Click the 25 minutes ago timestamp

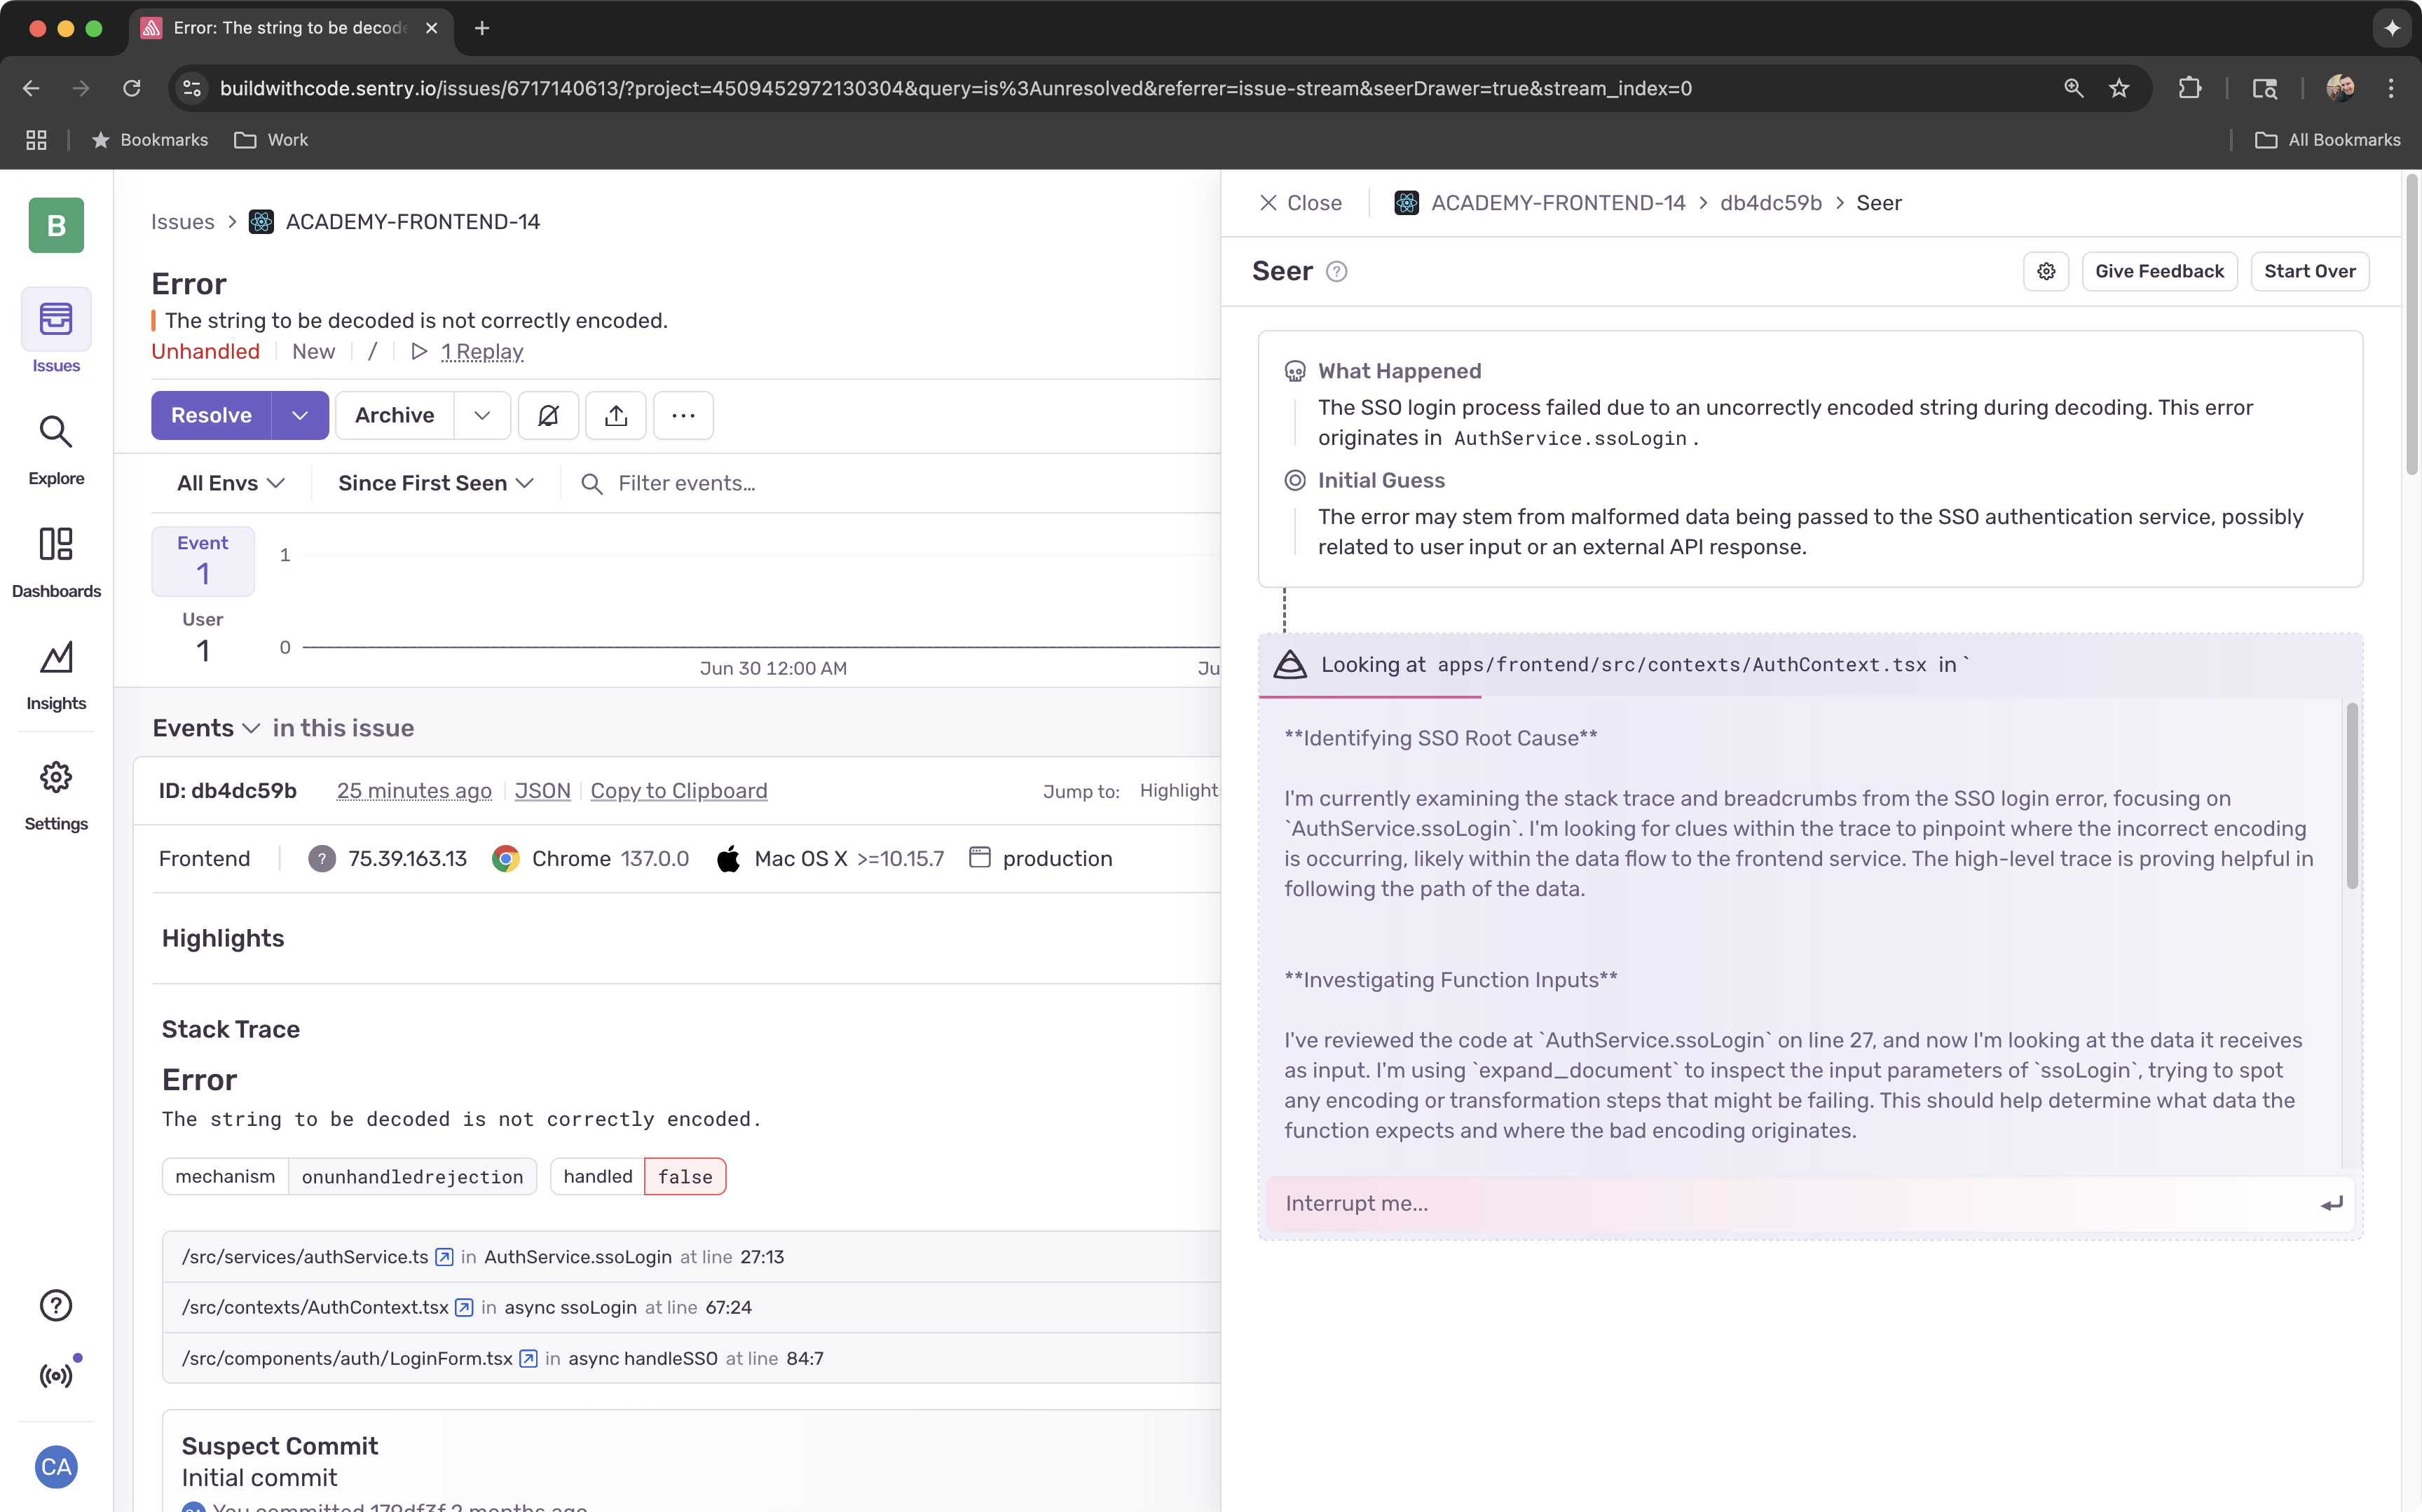click(414, 791)
